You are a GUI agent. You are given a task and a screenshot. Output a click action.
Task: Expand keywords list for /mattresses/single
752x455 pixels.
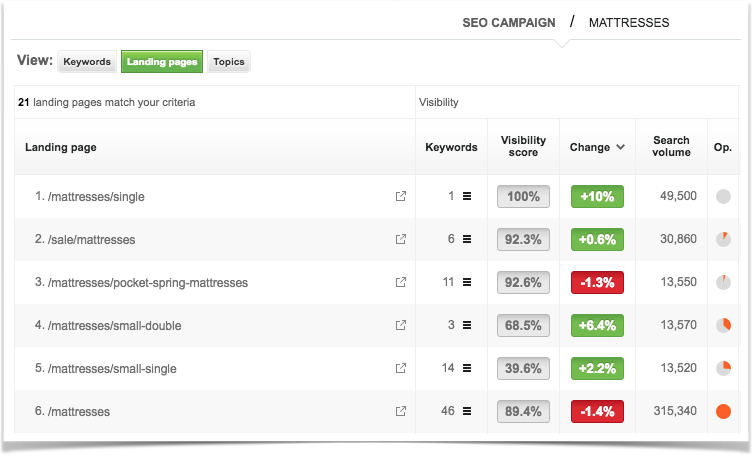point(466,197)
